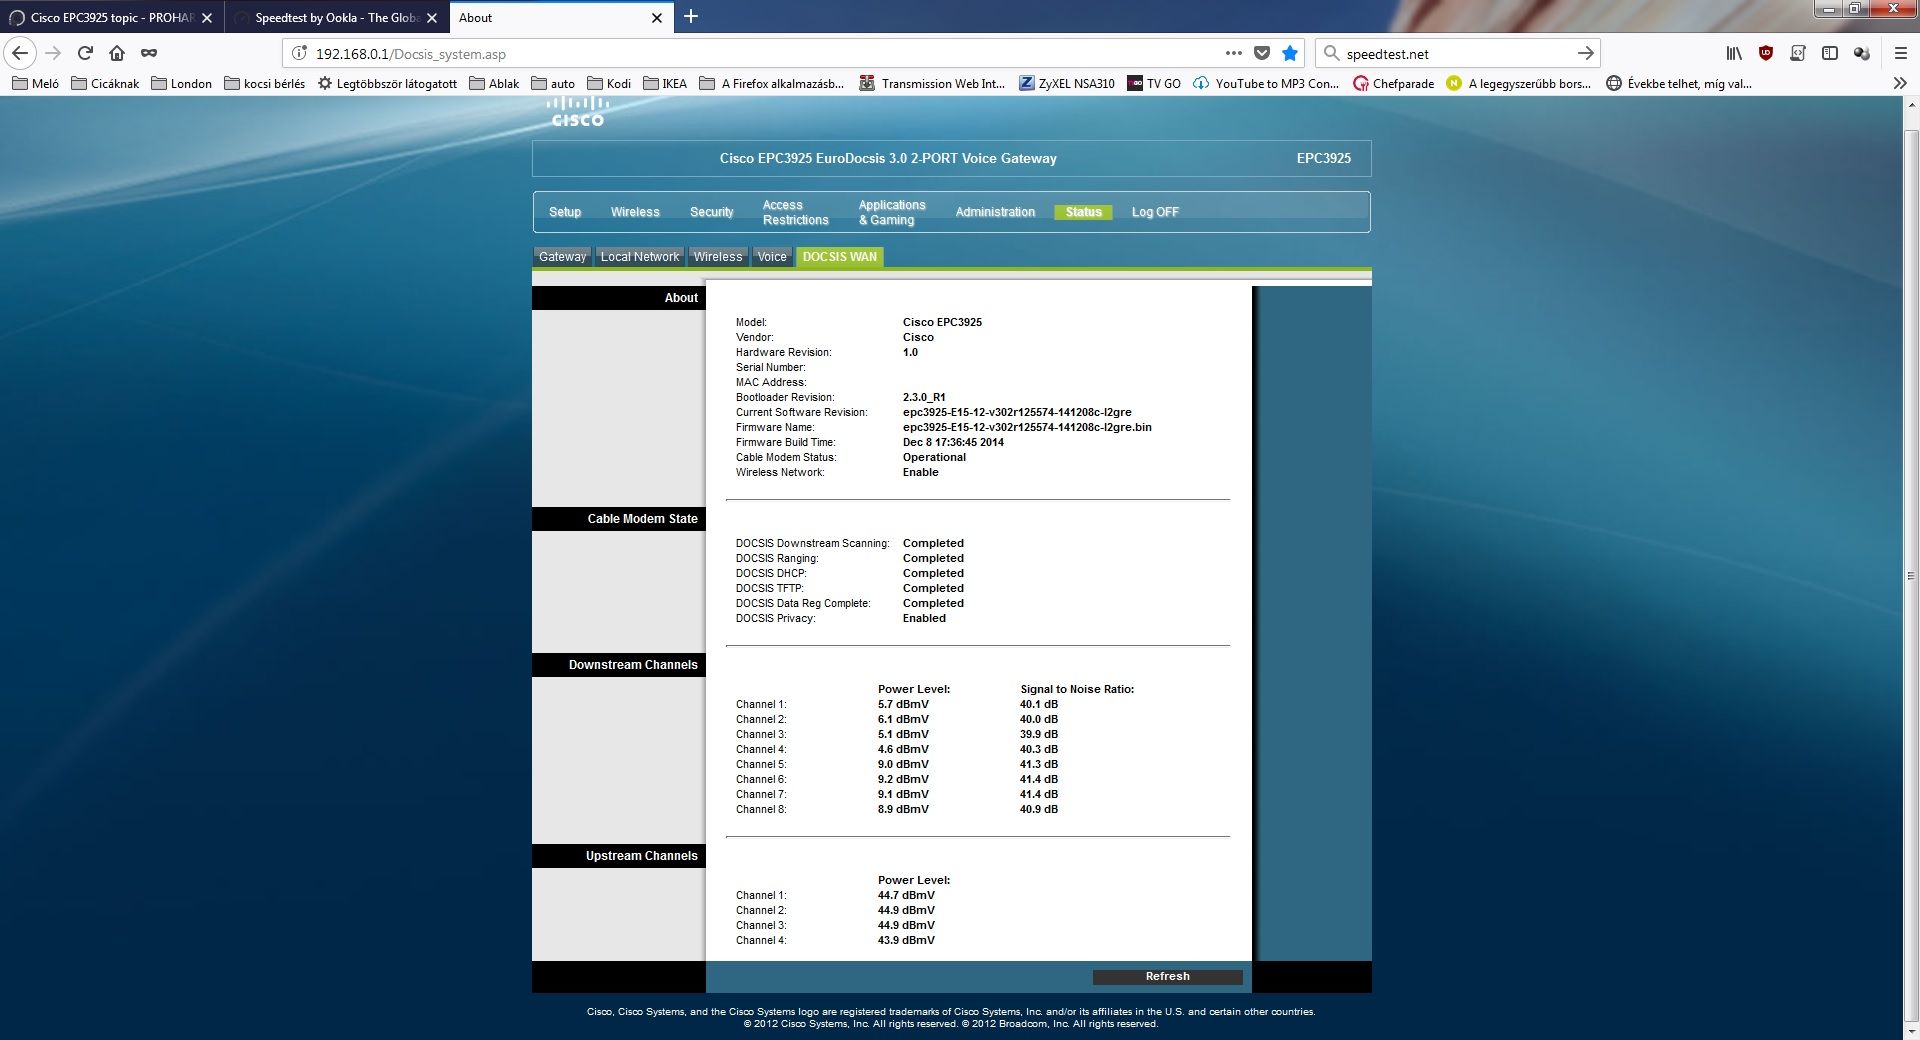The image size is (1920, 1040).
Task: Toggle the Firefox sidebar view
Action: click(1830, 53)
